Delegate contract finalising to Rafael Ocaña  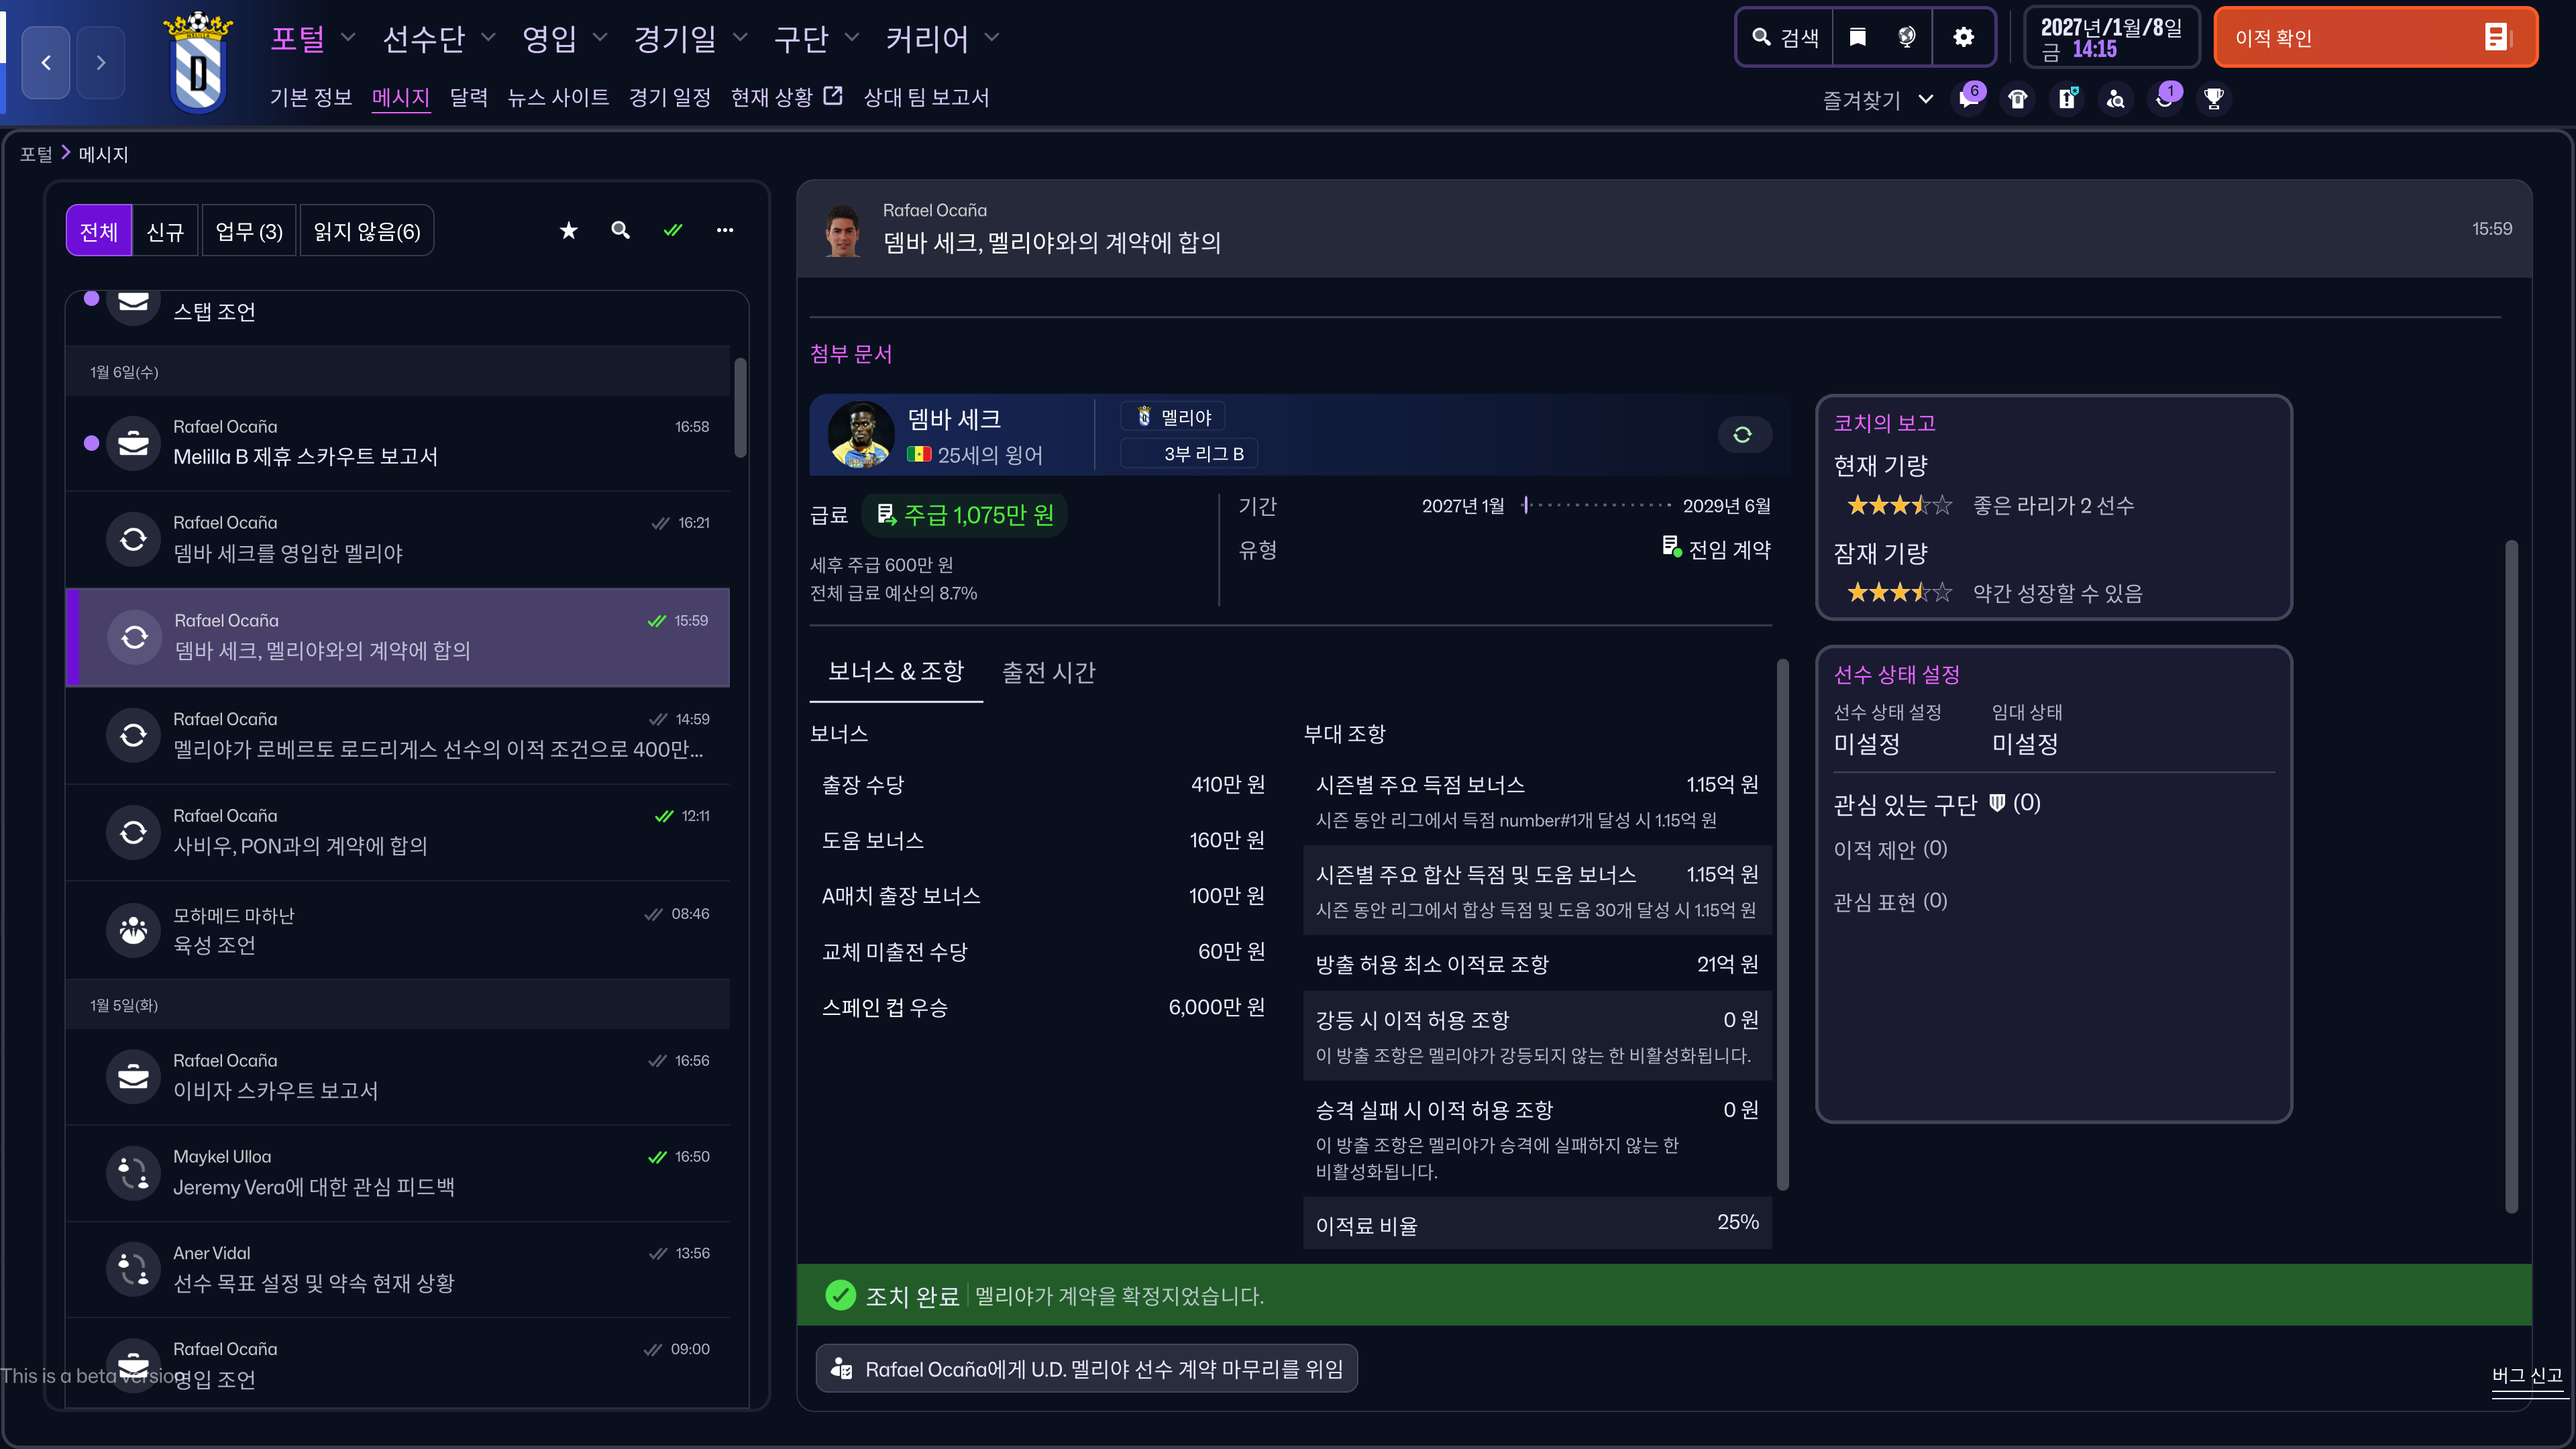[1087, 1369]
